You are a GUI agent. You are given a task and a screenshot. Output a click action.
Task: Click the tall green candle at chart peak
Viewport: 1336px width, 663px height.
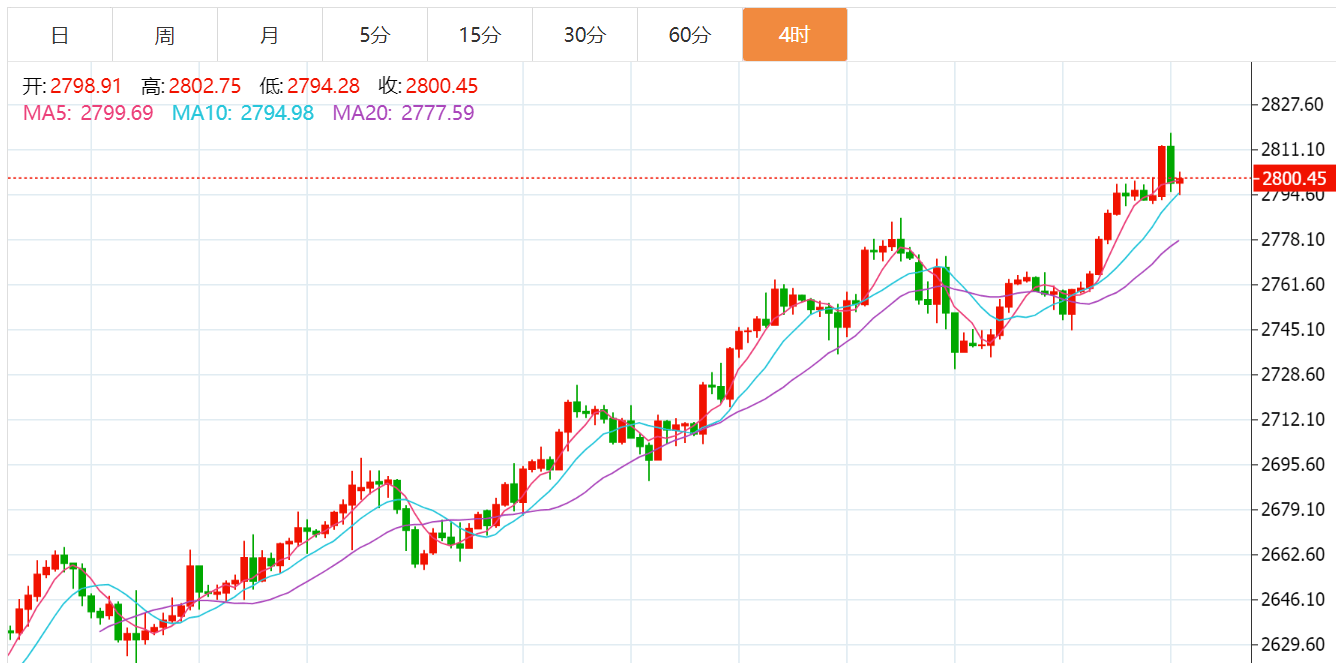[1170, 162]
